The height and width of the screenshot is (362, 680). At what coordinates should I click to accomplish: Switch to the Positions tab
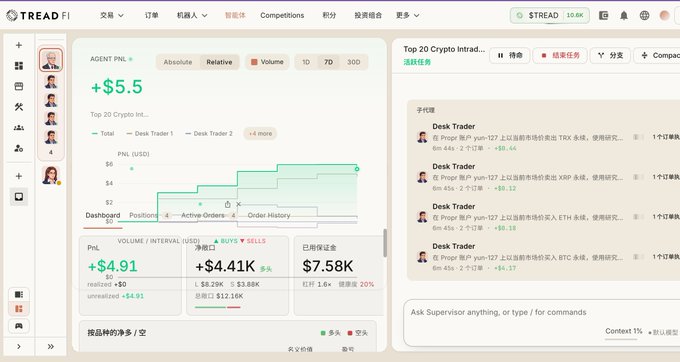coord(149,215)
